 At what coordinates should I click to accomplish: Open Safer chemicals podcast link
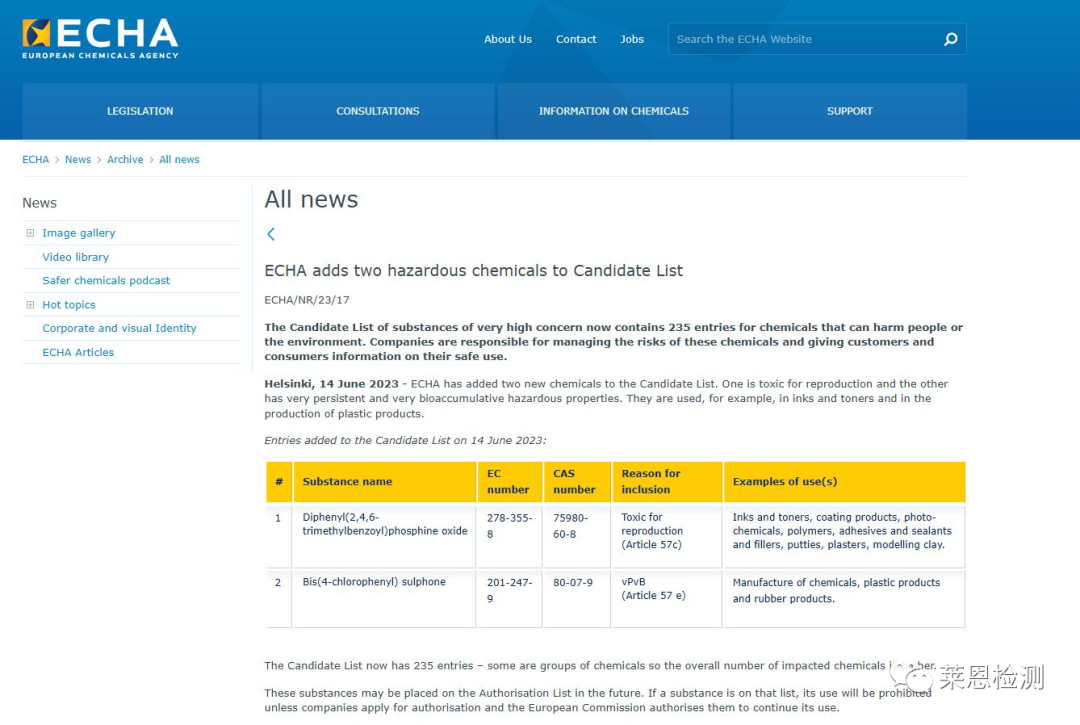(106, 281)
